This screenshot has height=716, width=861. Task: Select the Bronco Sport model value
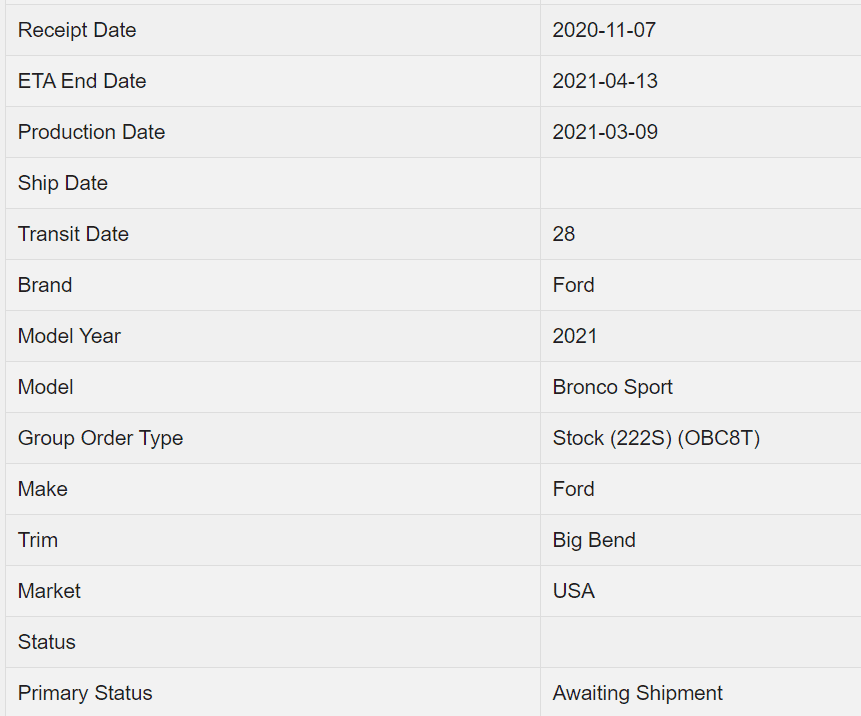click(x=612, y=387)
